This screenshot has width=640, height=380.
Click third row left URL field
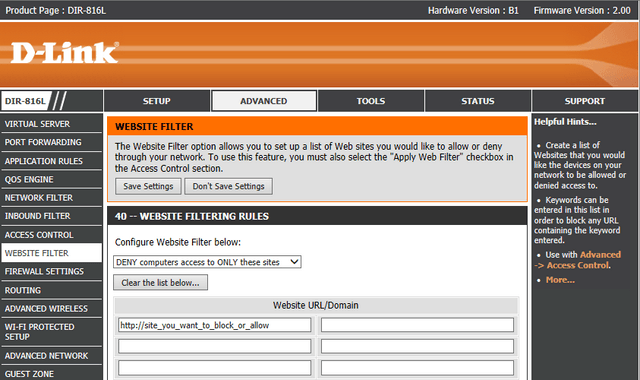(x=215, y=368)
